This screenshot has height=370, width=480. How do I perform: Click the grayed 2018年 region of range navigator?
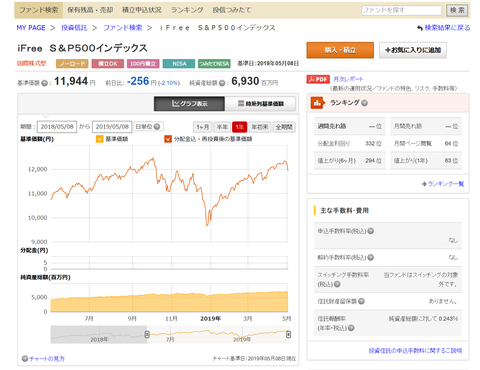point(99,335)
